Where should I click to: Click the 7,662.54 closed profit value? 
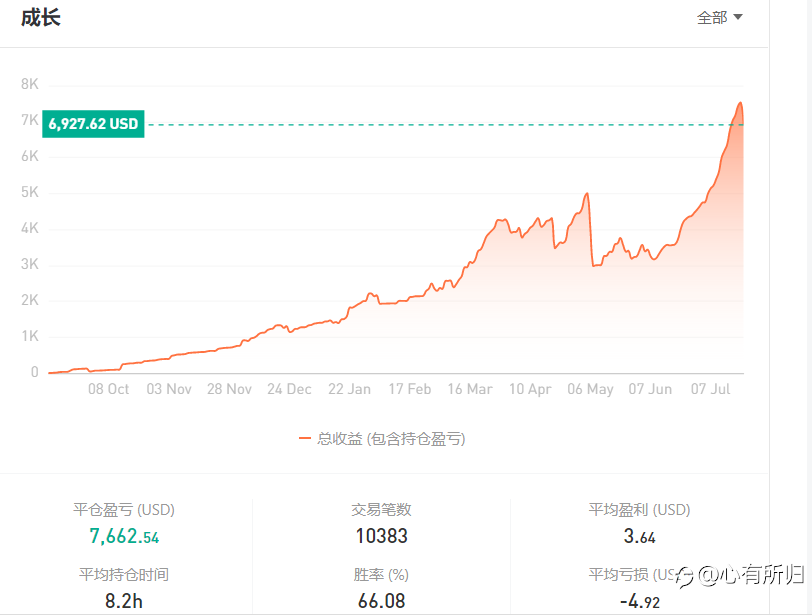coord(124,536)
